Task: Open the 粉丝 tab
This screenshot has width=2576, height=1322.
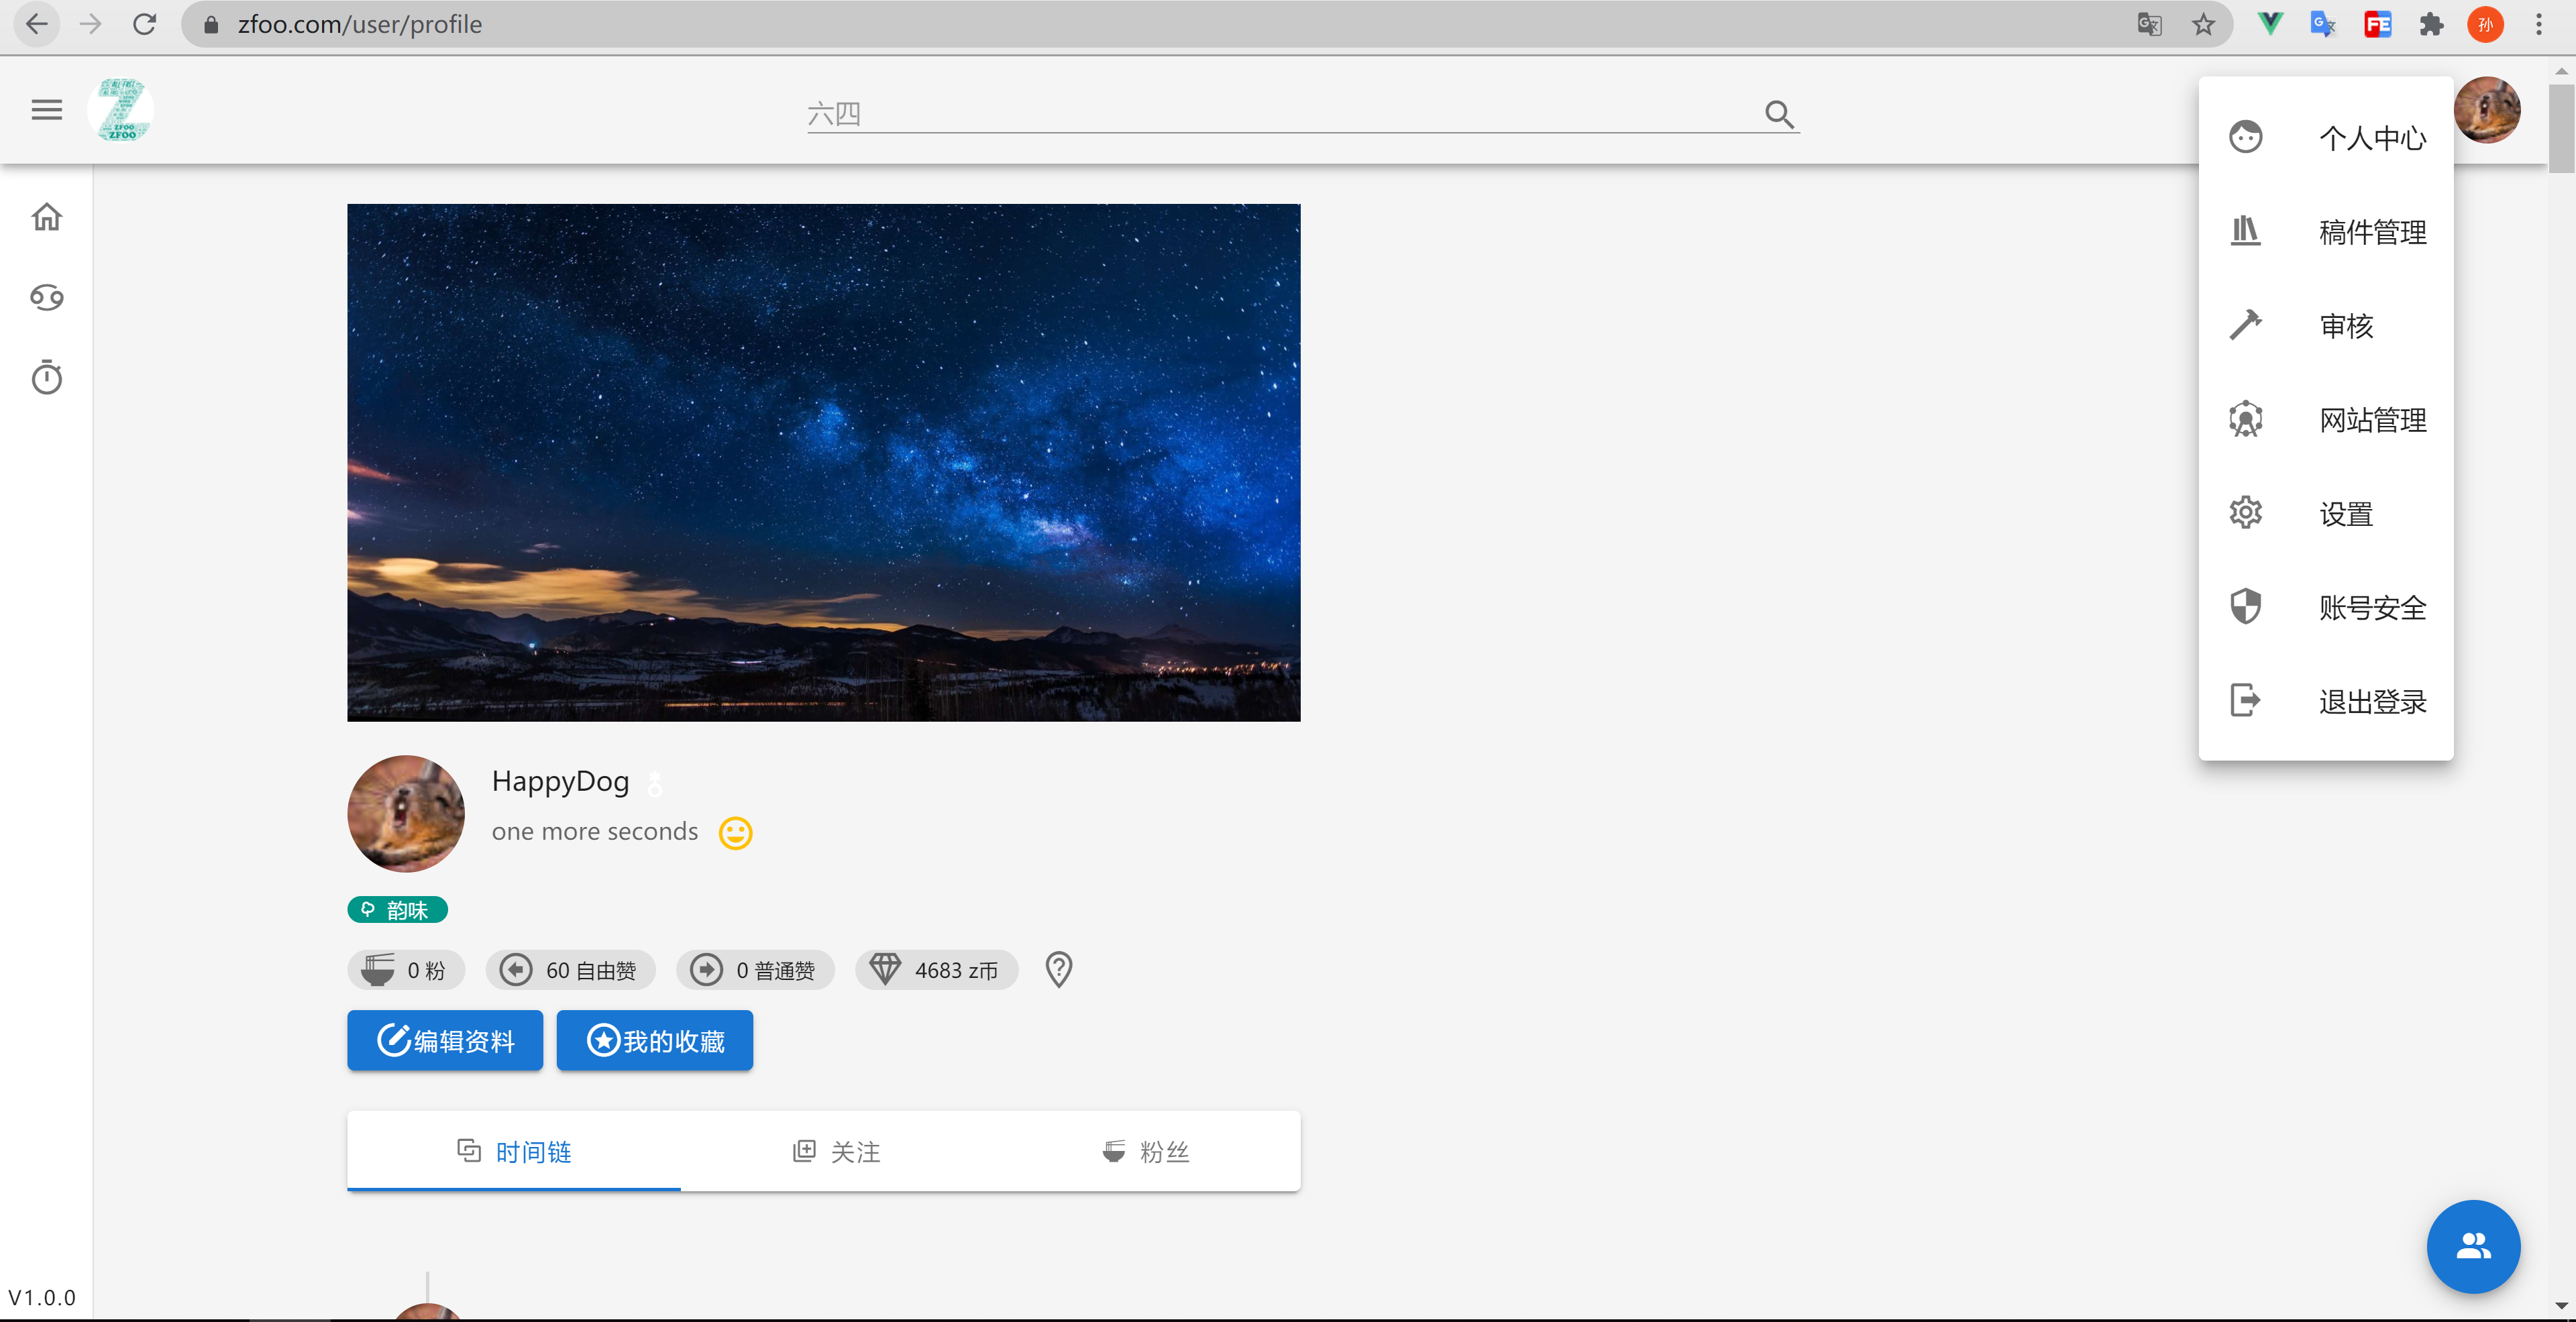Action: click(x=1146, y=1152)
